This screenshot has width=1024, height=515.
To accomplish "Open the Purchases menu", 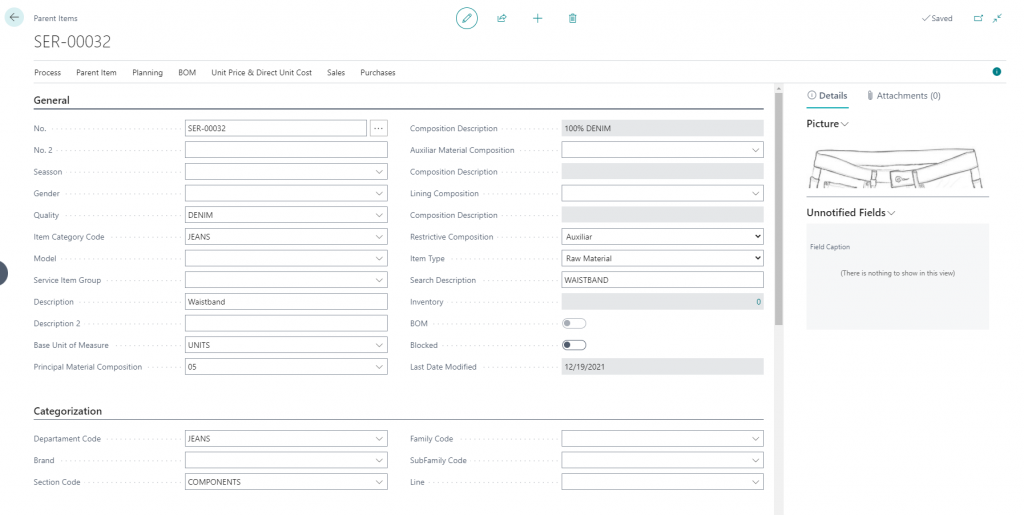I will coord(377,72).
